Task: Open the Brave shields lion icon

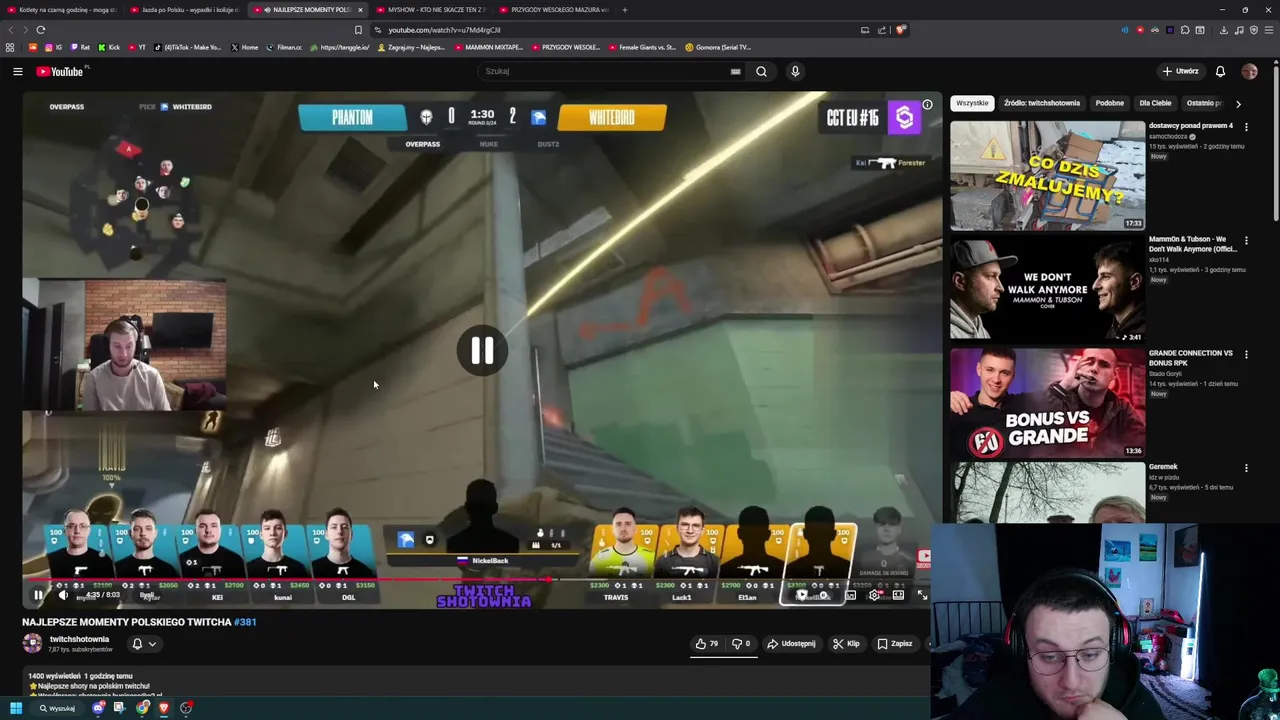Action: pos(900,30)
